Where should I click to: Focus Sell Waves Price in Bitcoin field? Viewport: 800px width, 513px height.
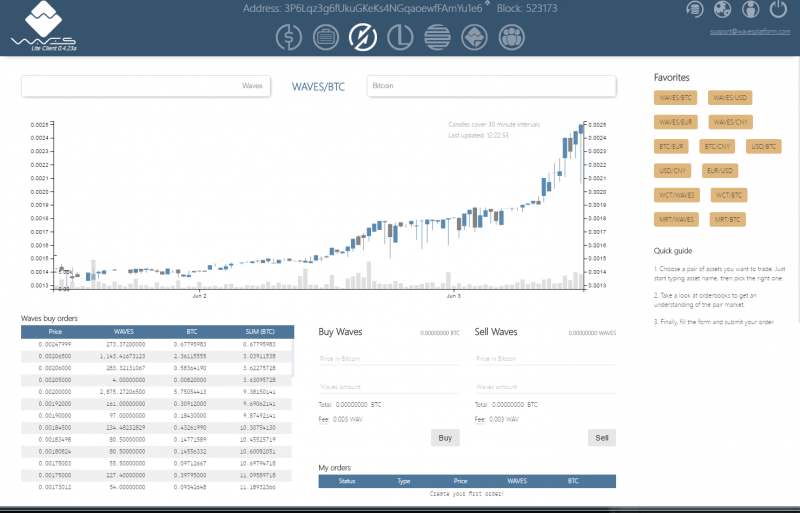545,359
